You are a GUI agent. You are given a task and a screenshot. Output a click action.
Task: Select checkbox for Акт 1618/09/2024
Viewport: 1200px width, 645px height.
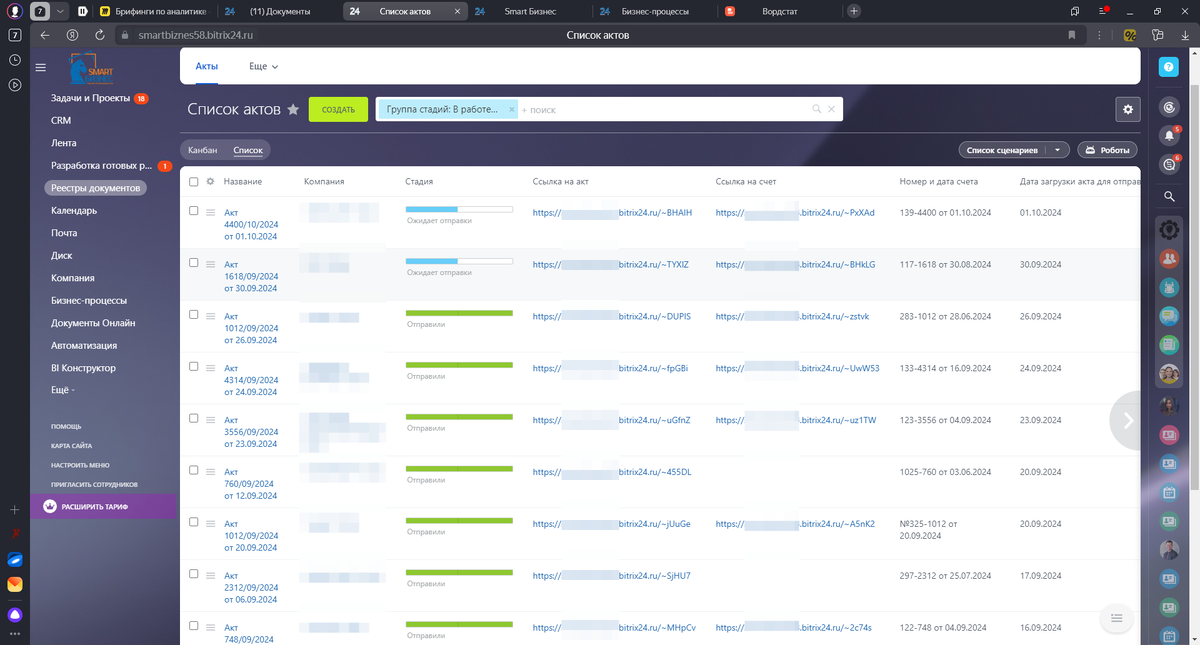click(194, 263)
